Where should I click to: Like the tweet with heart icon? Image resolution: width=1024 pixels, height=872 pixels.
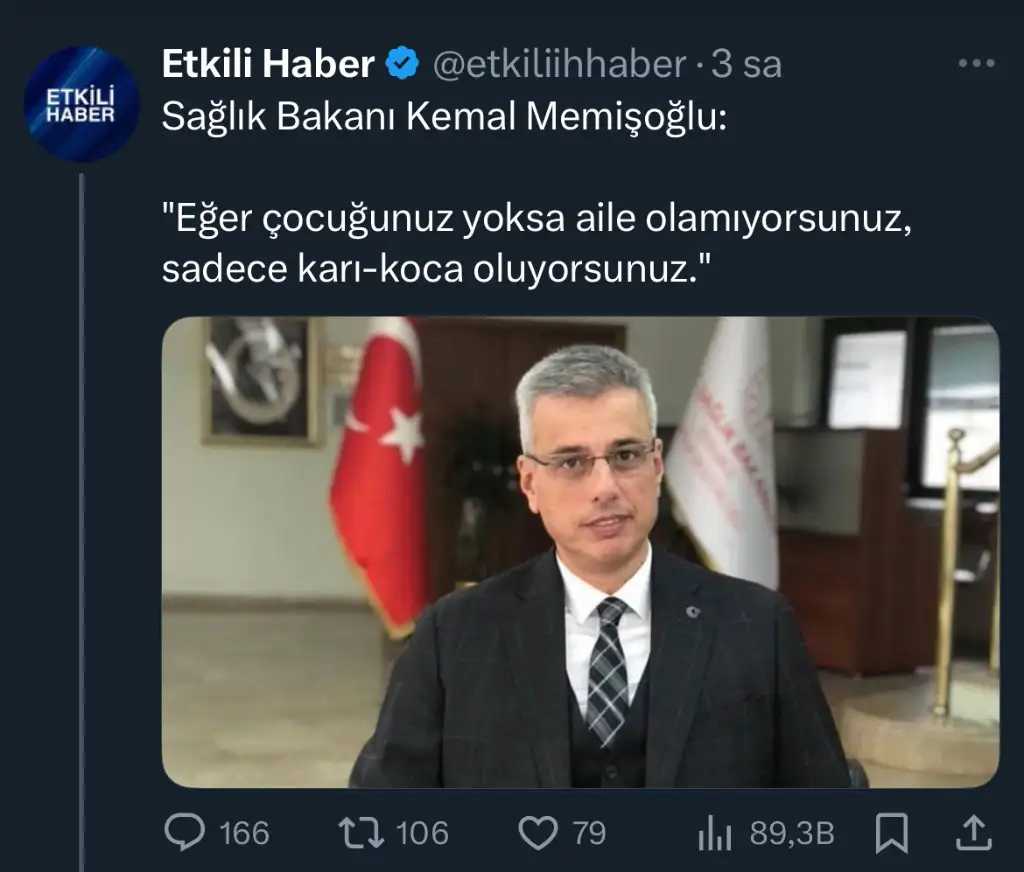(538, 833)
